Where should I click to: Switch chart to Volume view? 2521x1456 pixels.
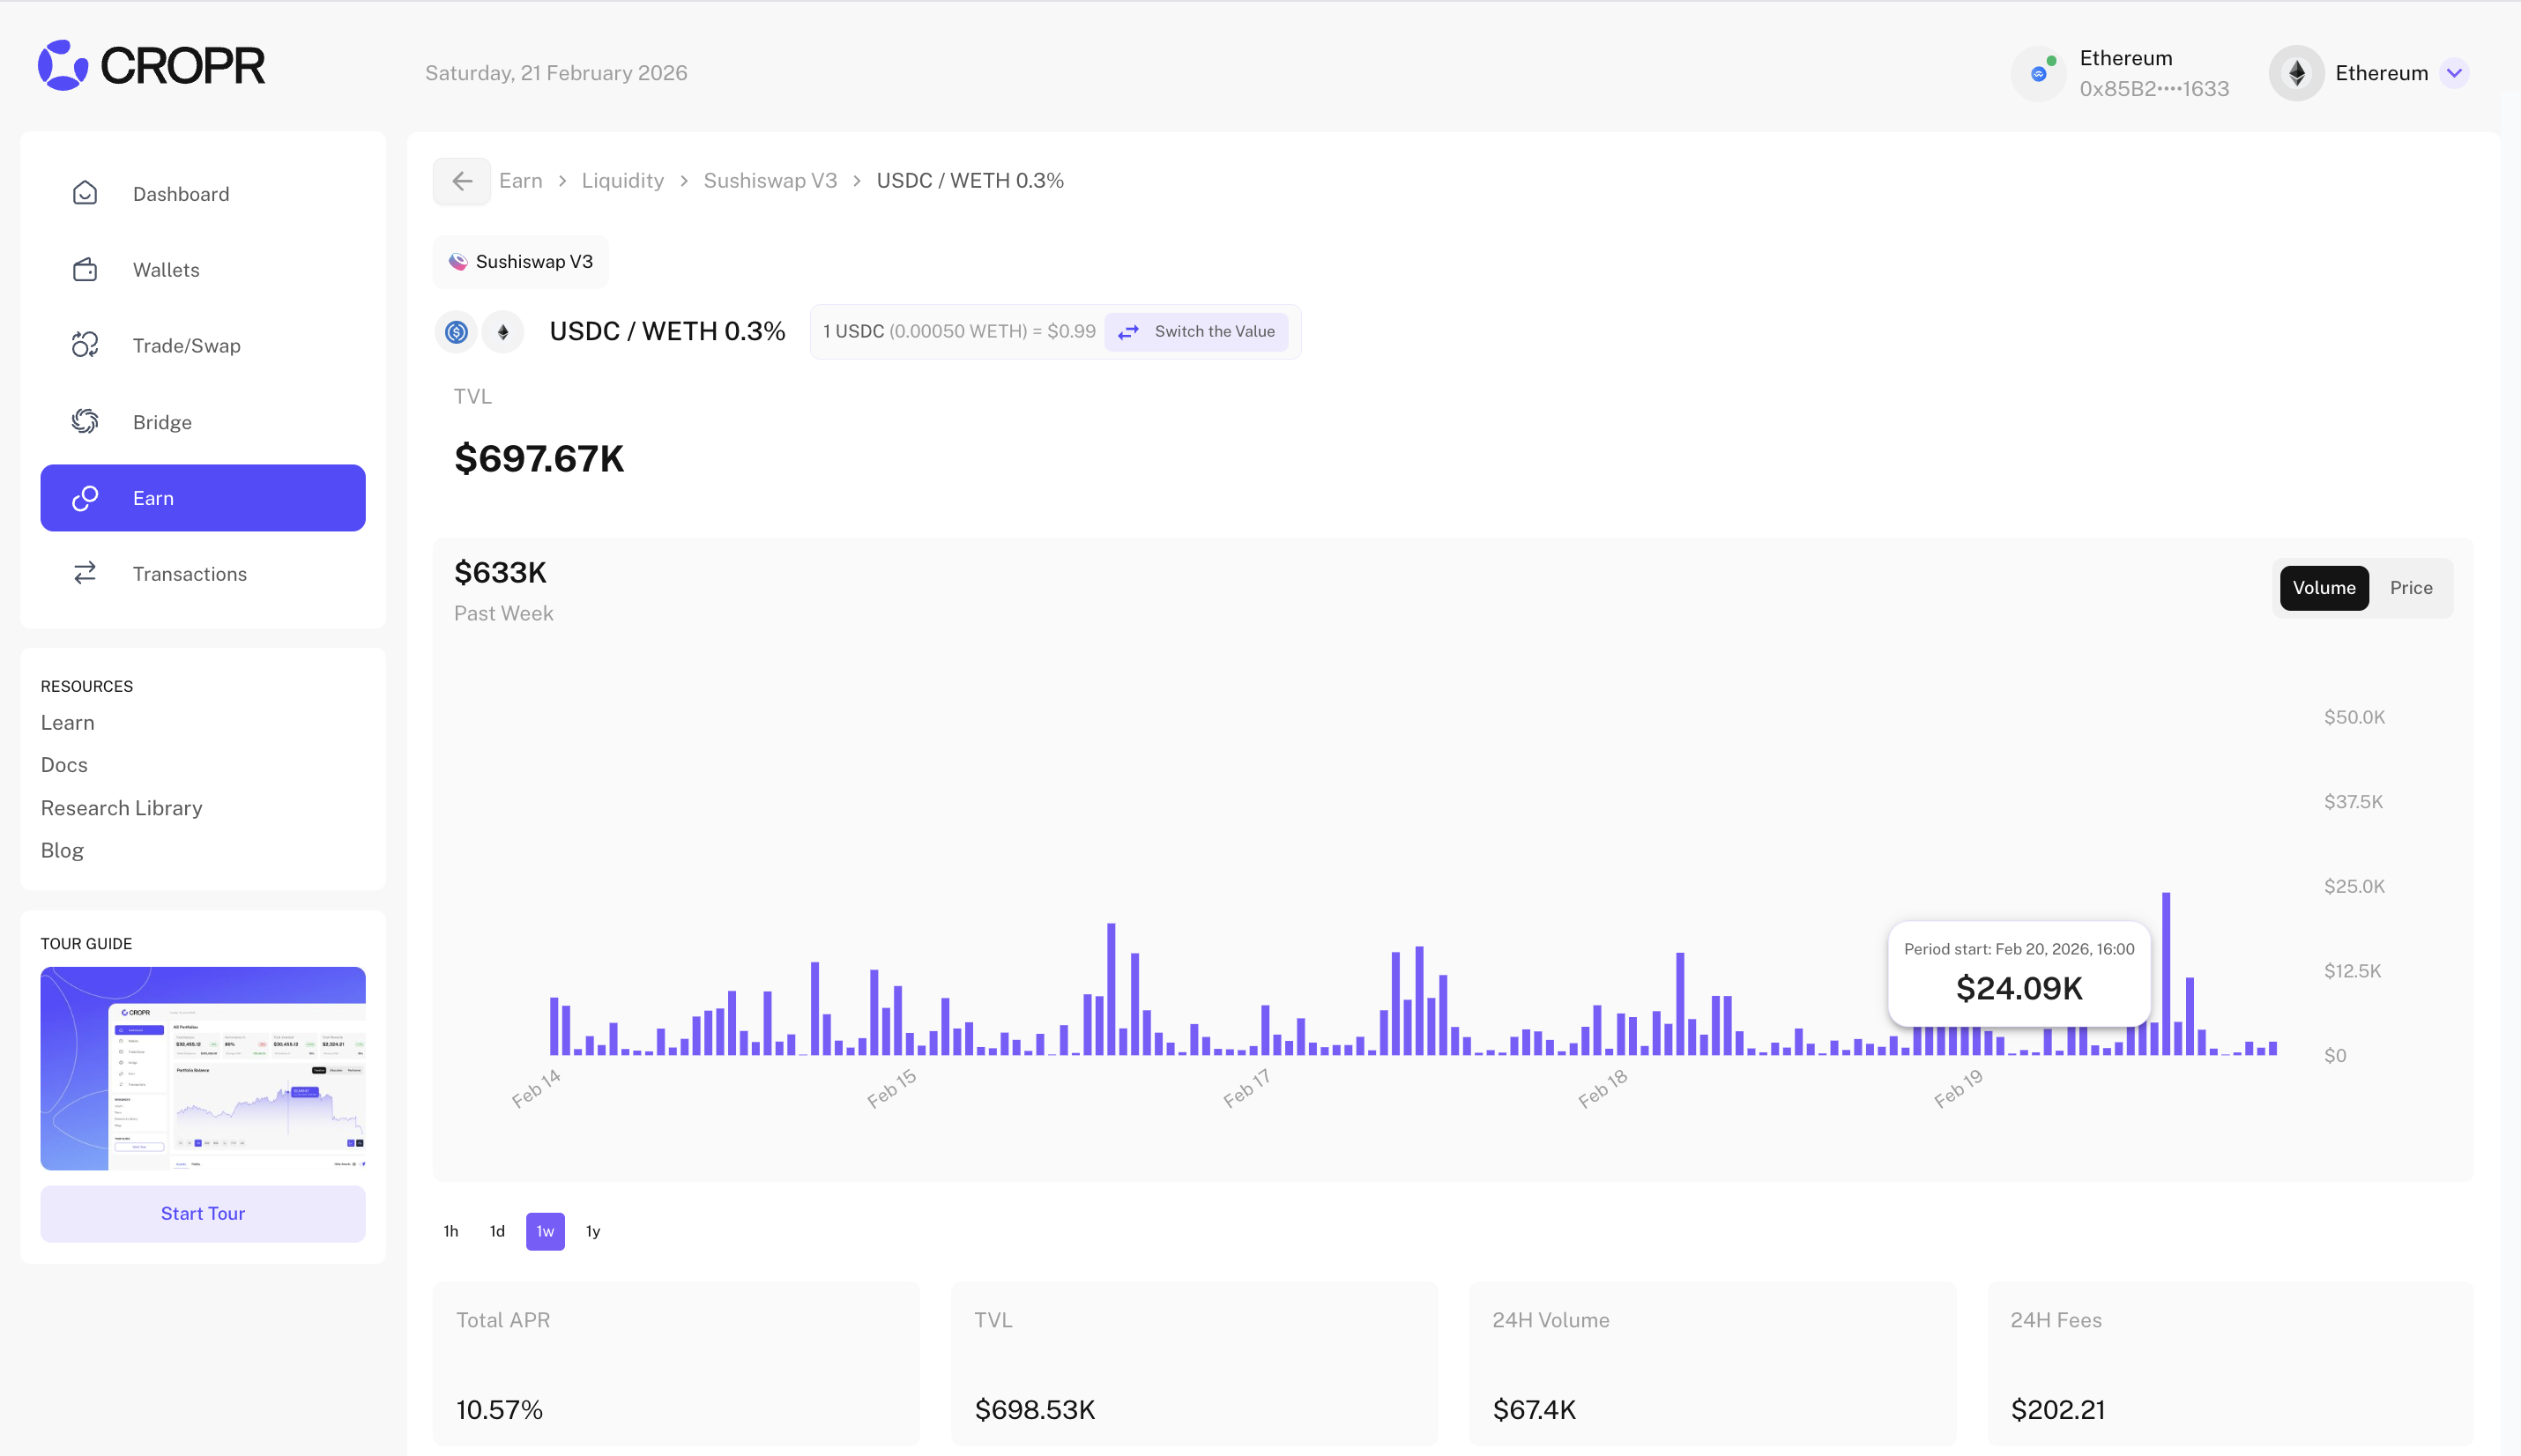pos(2324,588)
